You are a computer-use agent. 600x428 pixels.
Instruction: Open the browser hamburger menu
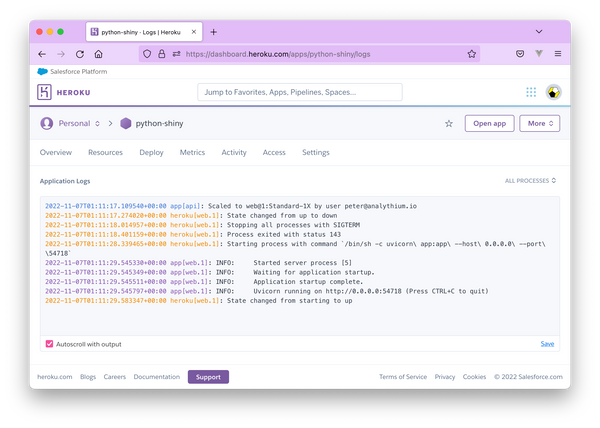coord(558,54)
